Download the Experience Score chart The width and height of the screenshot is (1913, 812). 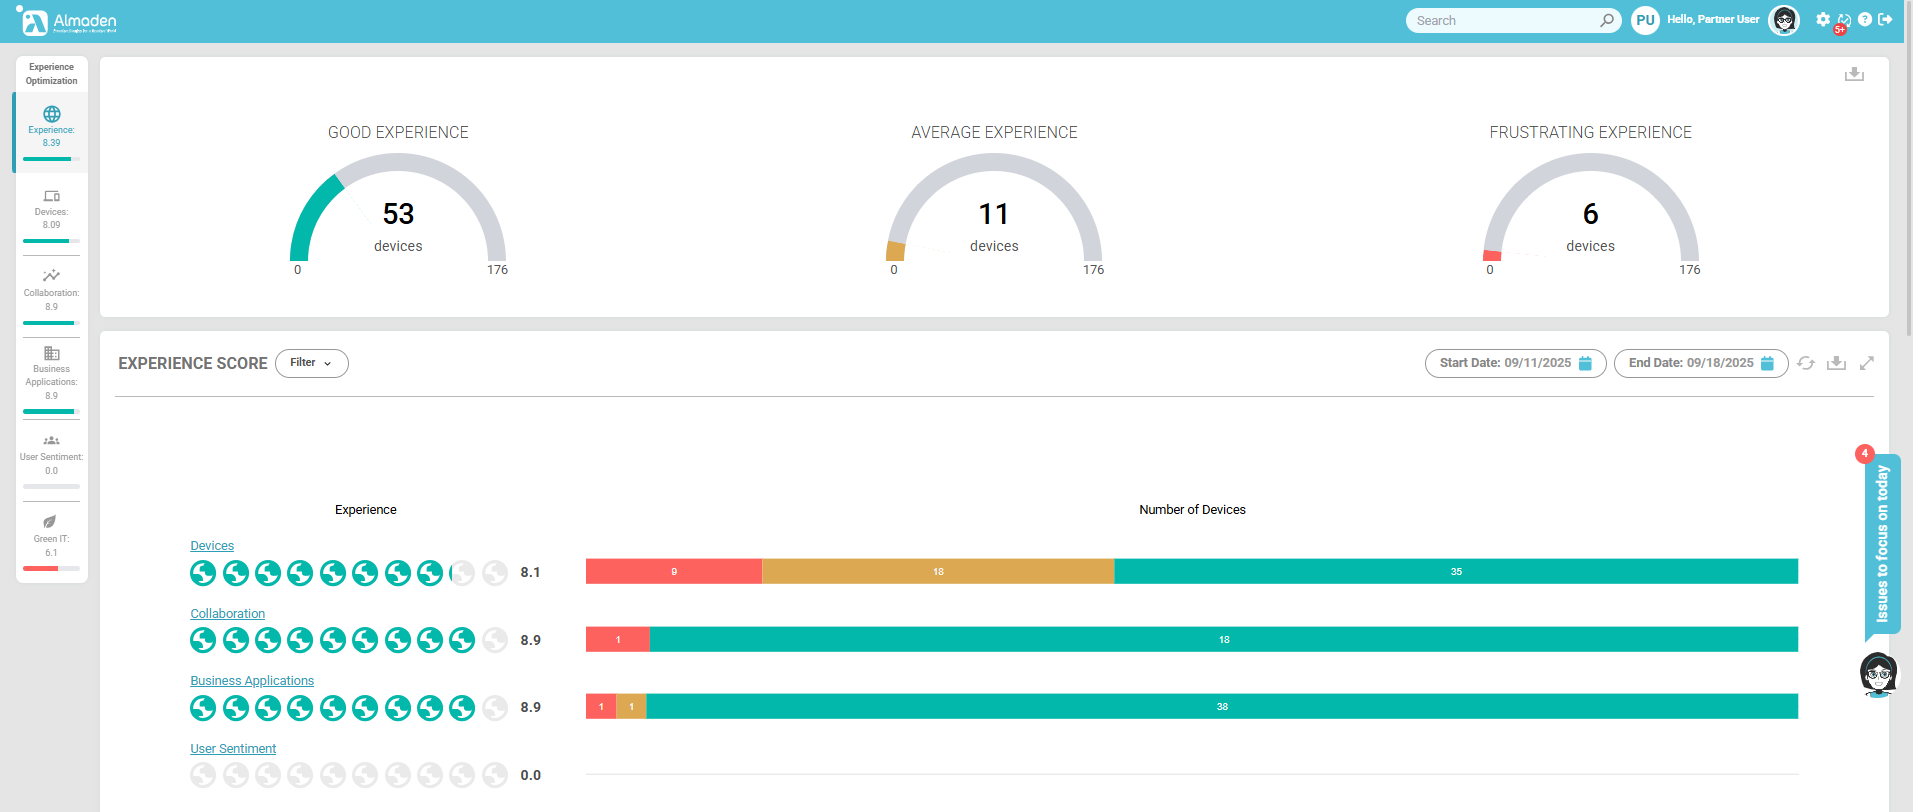[x=1836, y=363]
